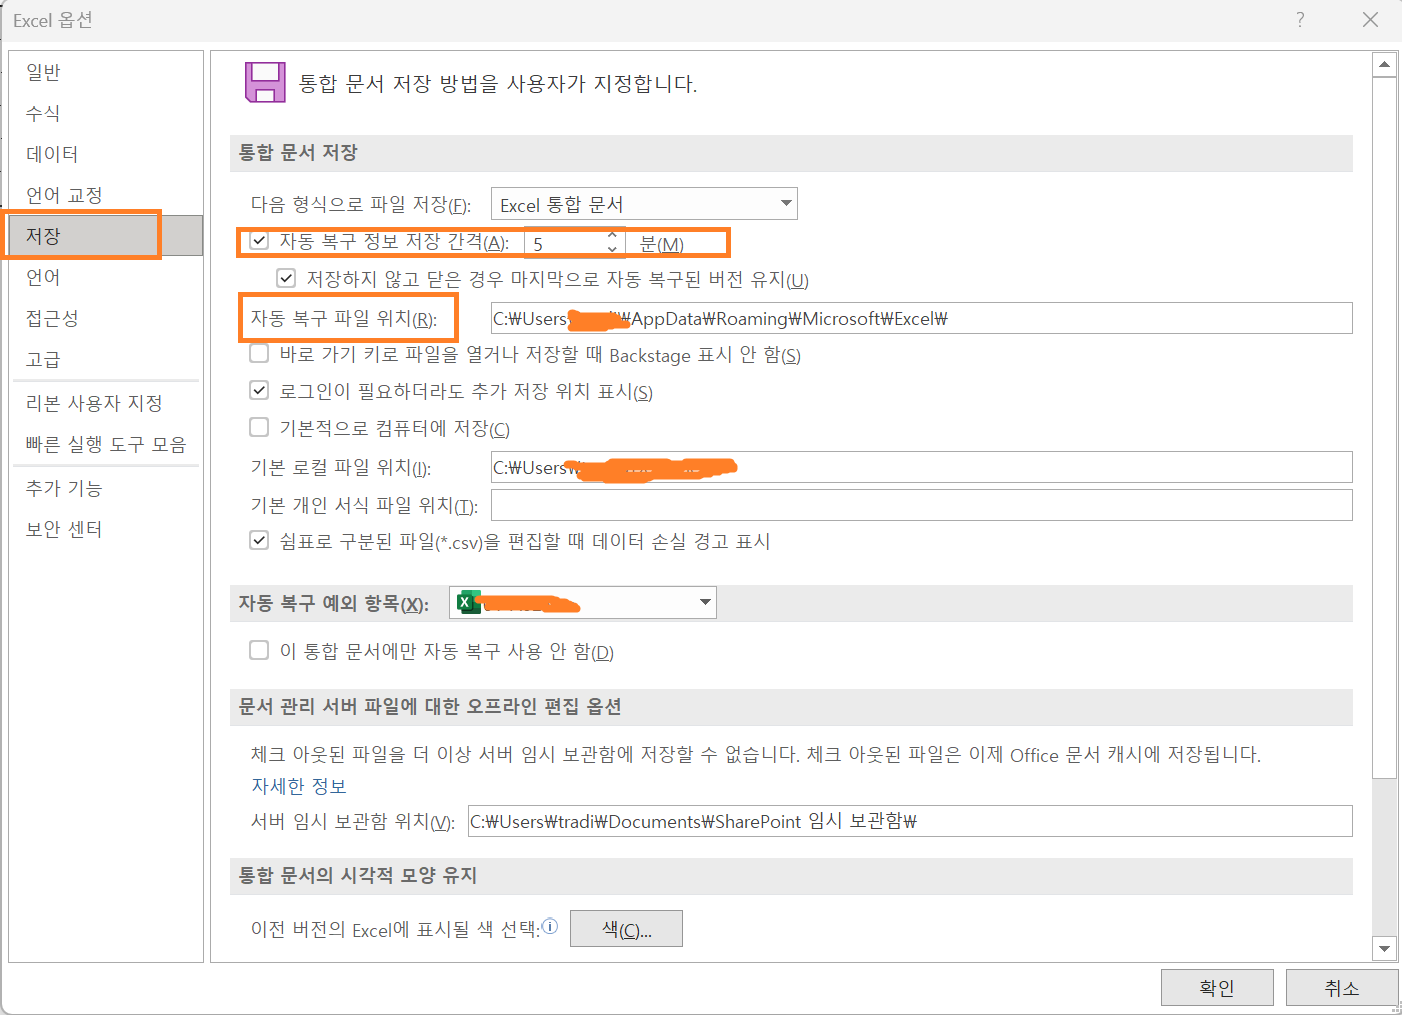Click the 통합 문서 저장 section header

pyautogui.click(x=791, y=153)
